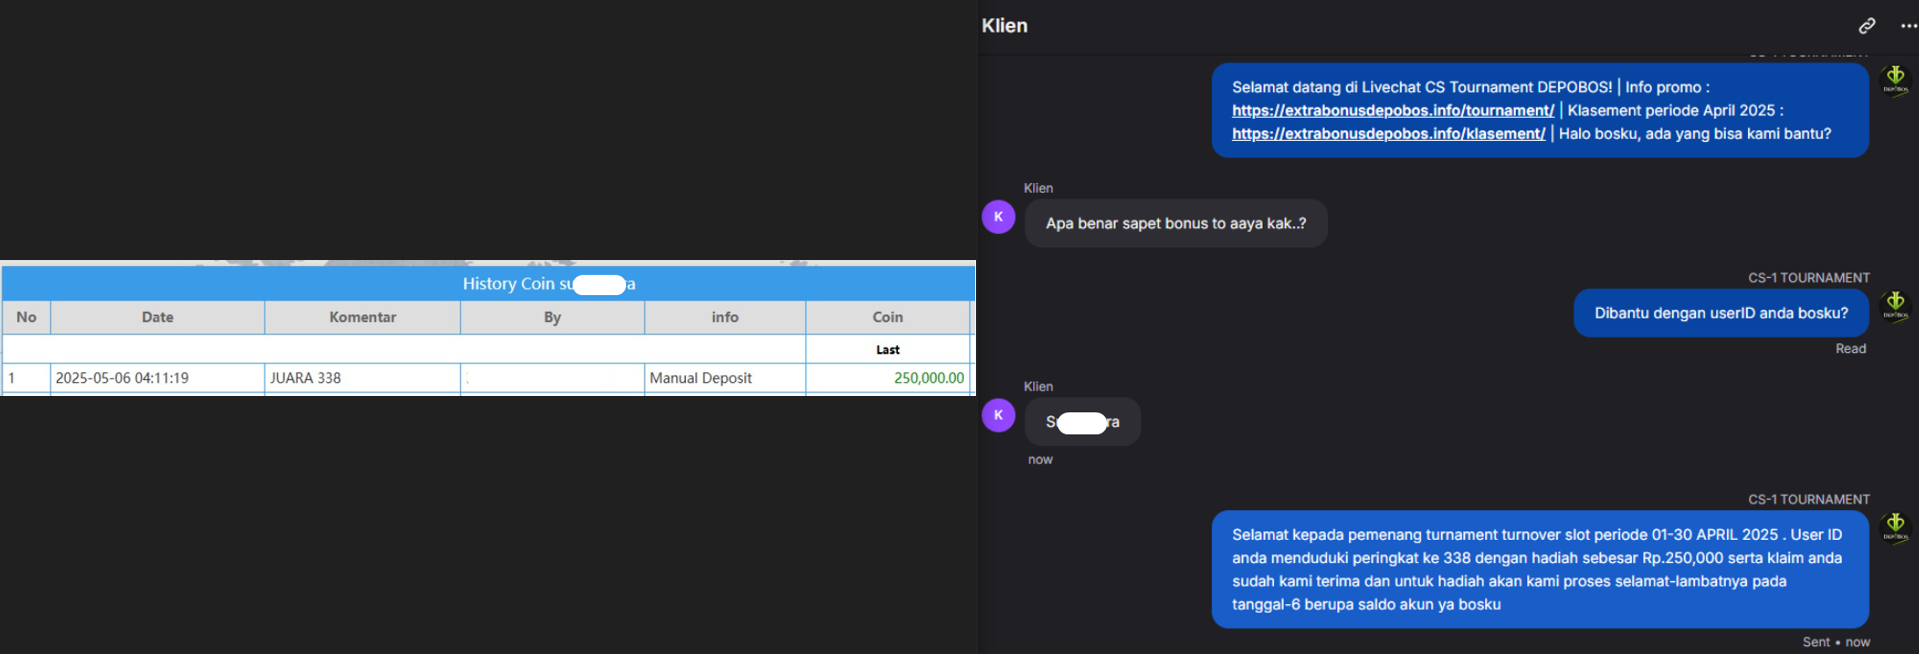Viewport: 1919px width, 654px height.
Task: Click message 'Dibantu dengan userID anda bosku?'
Action: [1721, 313]
